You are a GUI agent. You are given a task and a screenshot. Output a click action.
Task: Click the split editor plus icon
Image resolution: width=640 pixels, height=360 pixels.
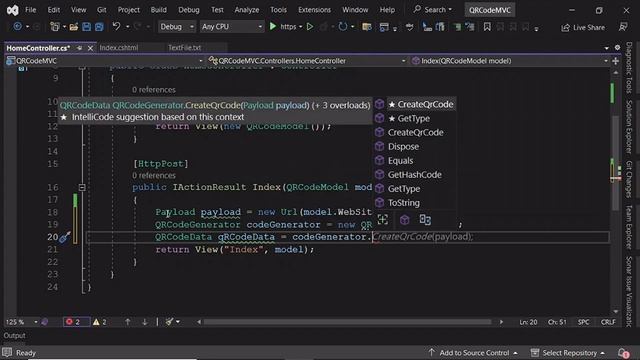[x=616, y=61]
